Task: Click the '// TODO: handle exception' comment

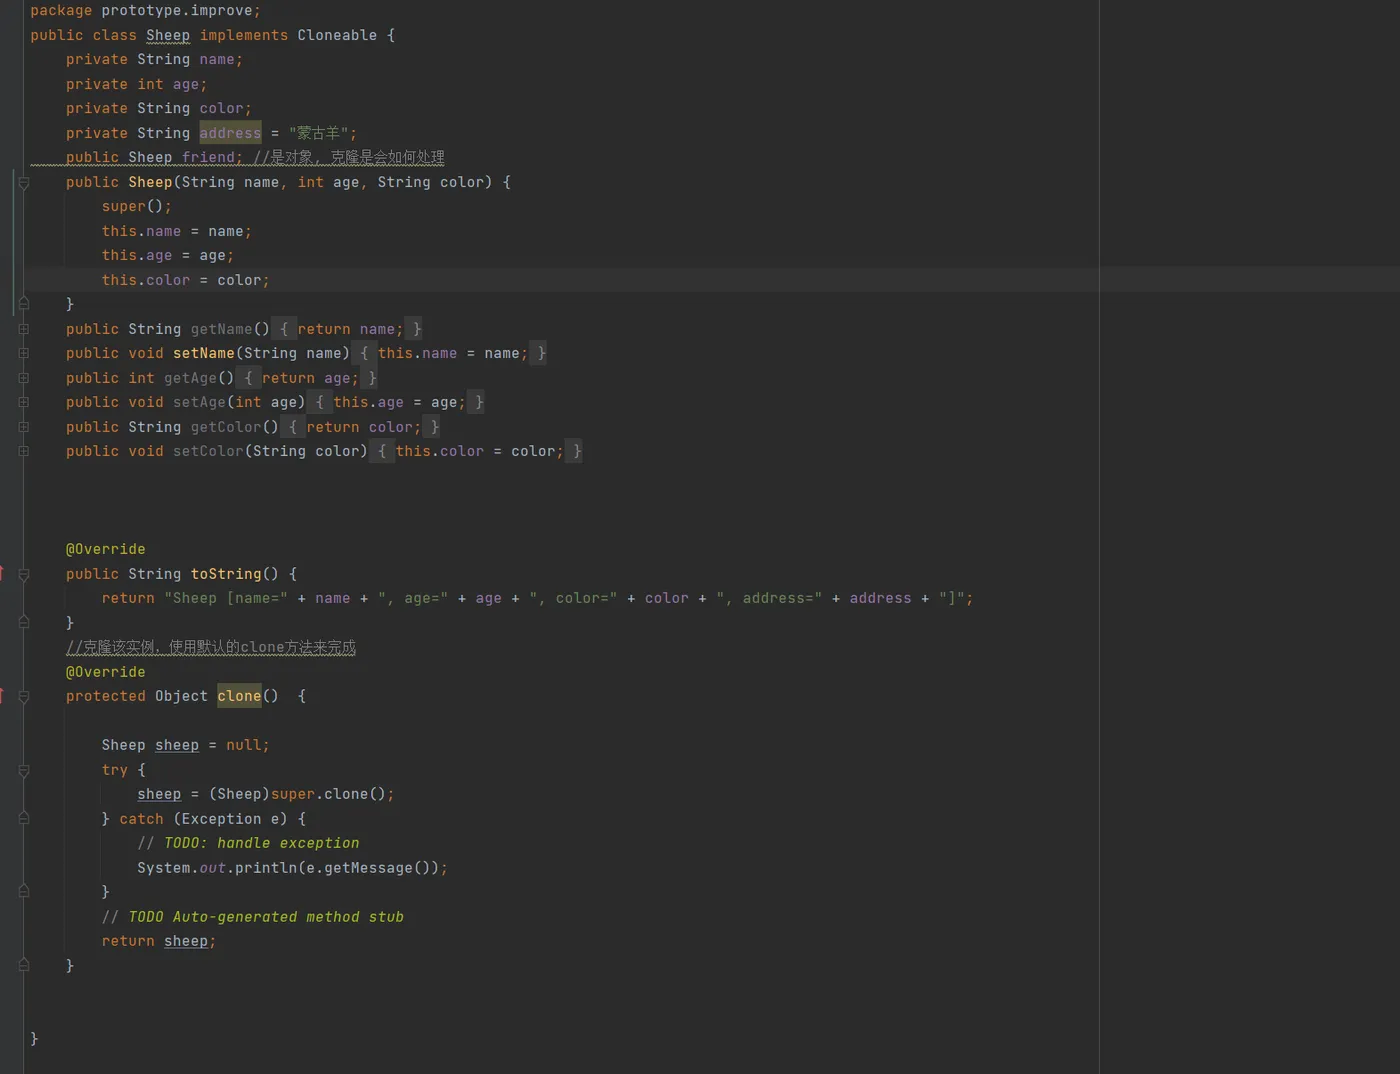Action: click(x=248, y=843)
